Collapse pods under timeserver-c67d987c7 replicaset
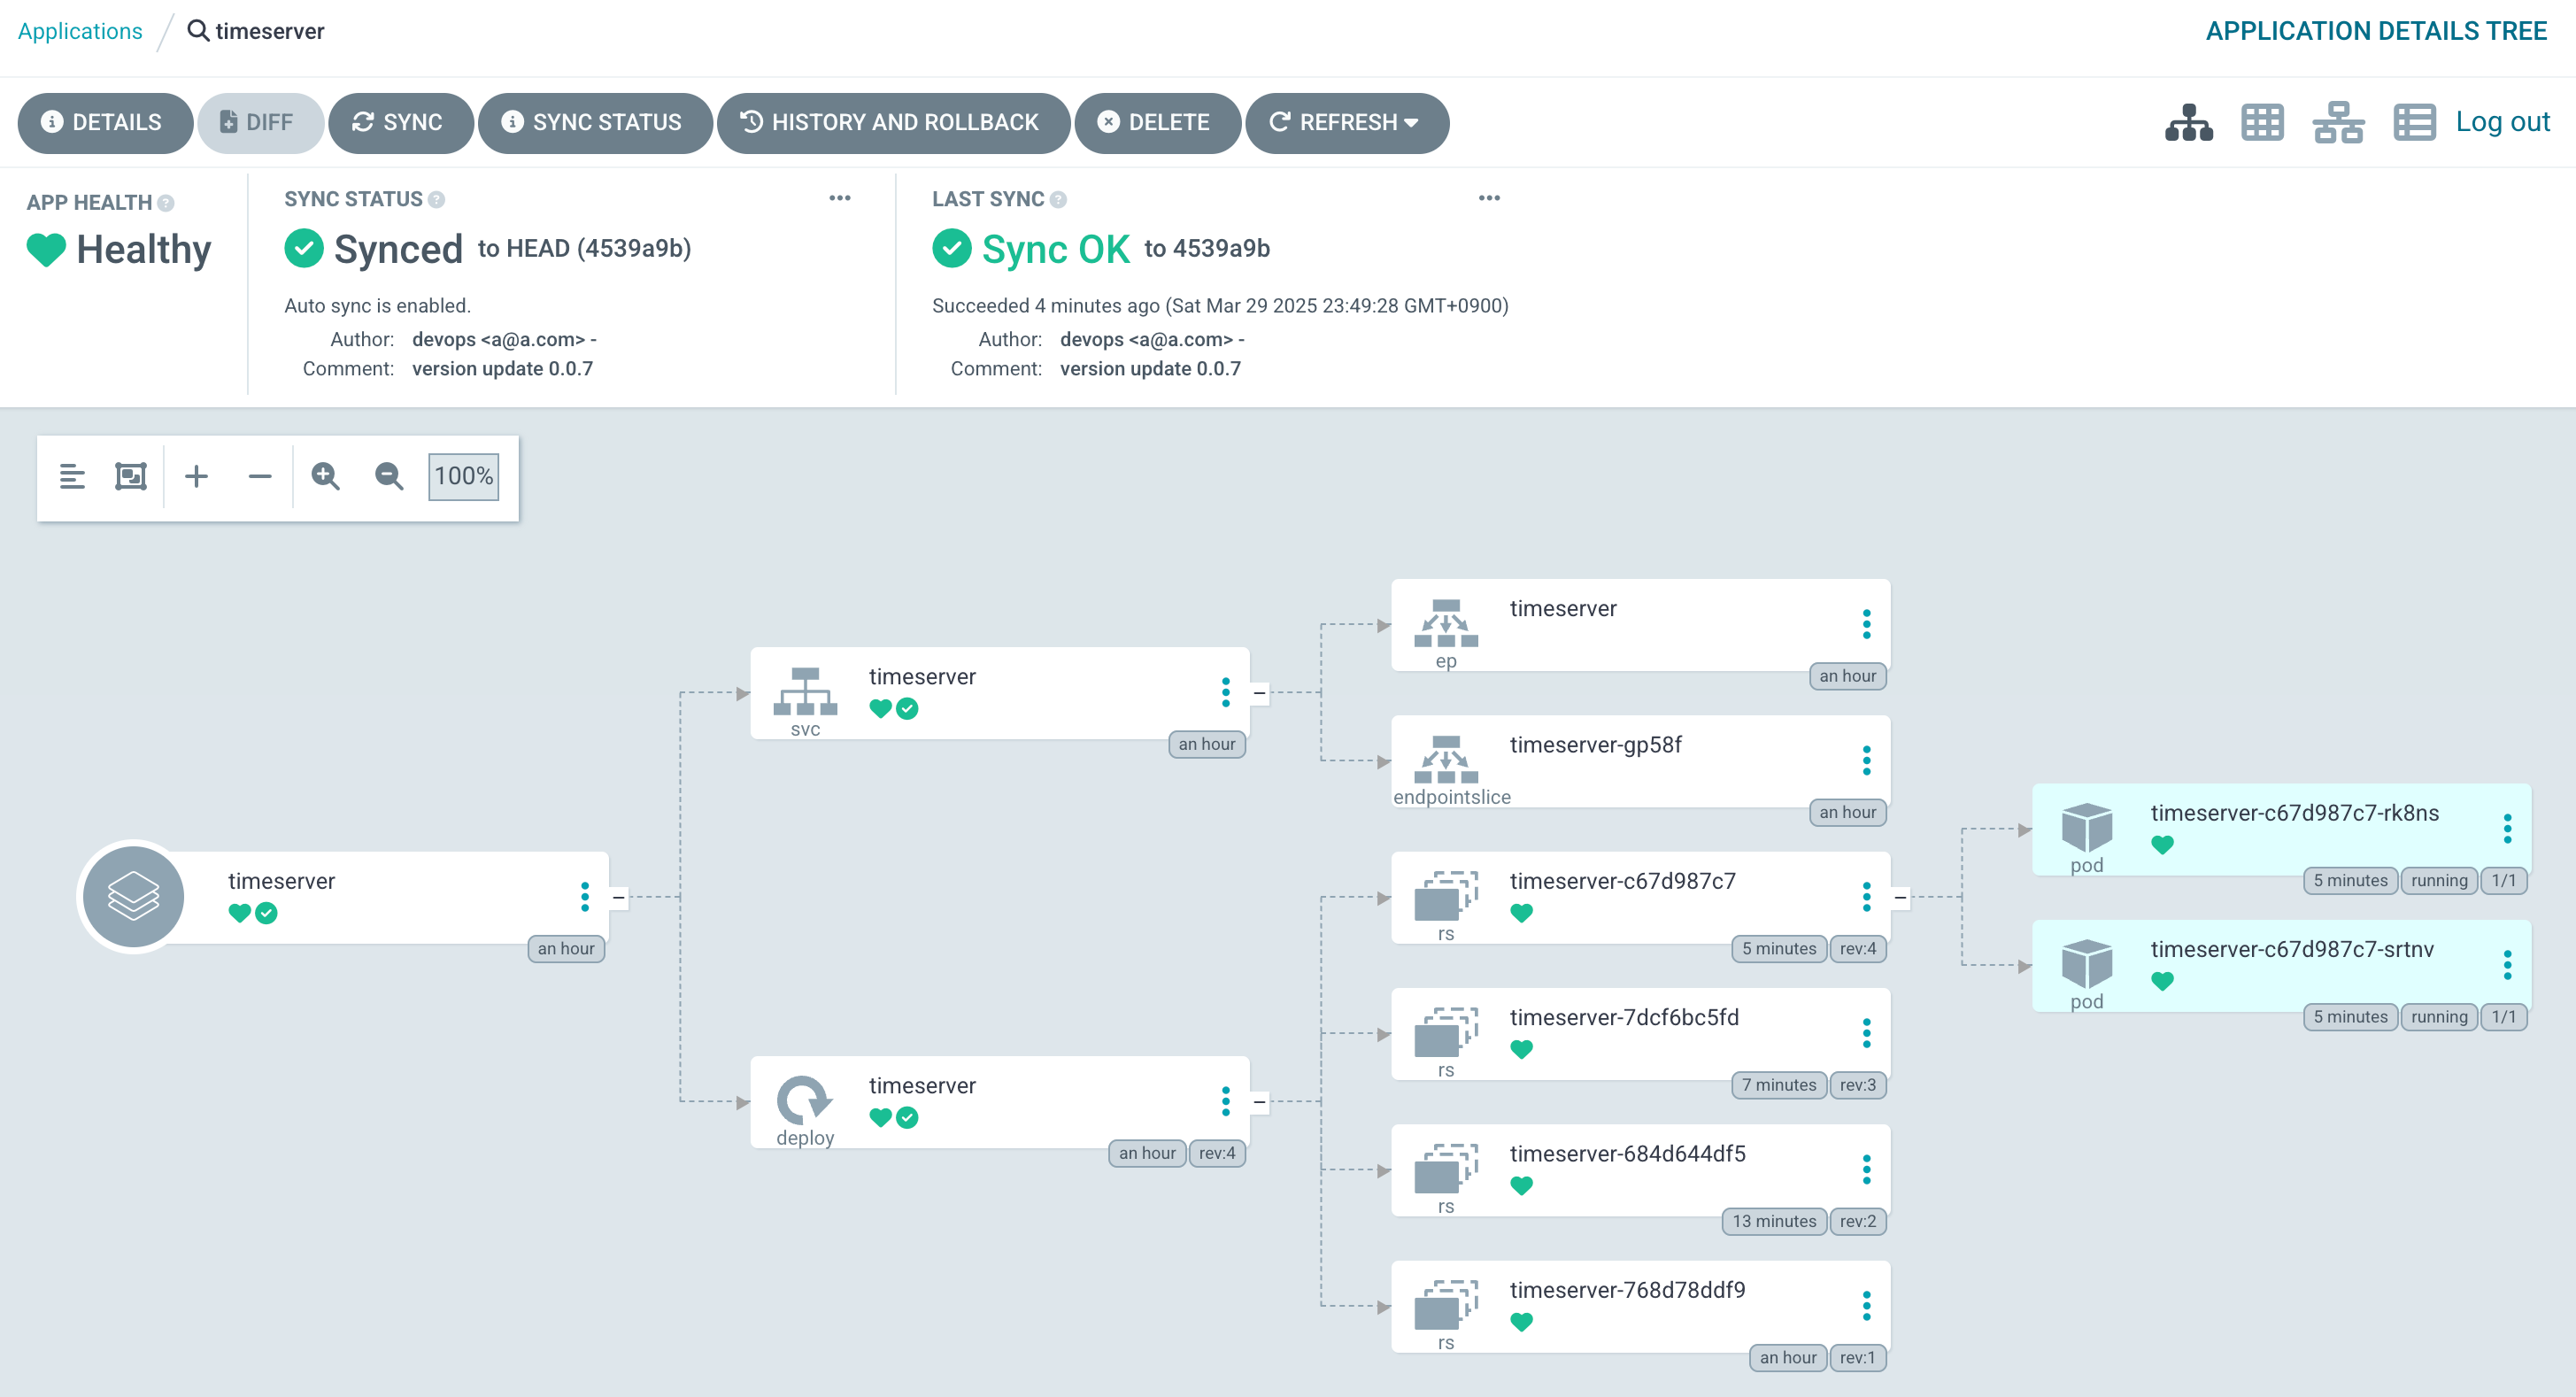The image size is (2576, 1397). 1901,898
